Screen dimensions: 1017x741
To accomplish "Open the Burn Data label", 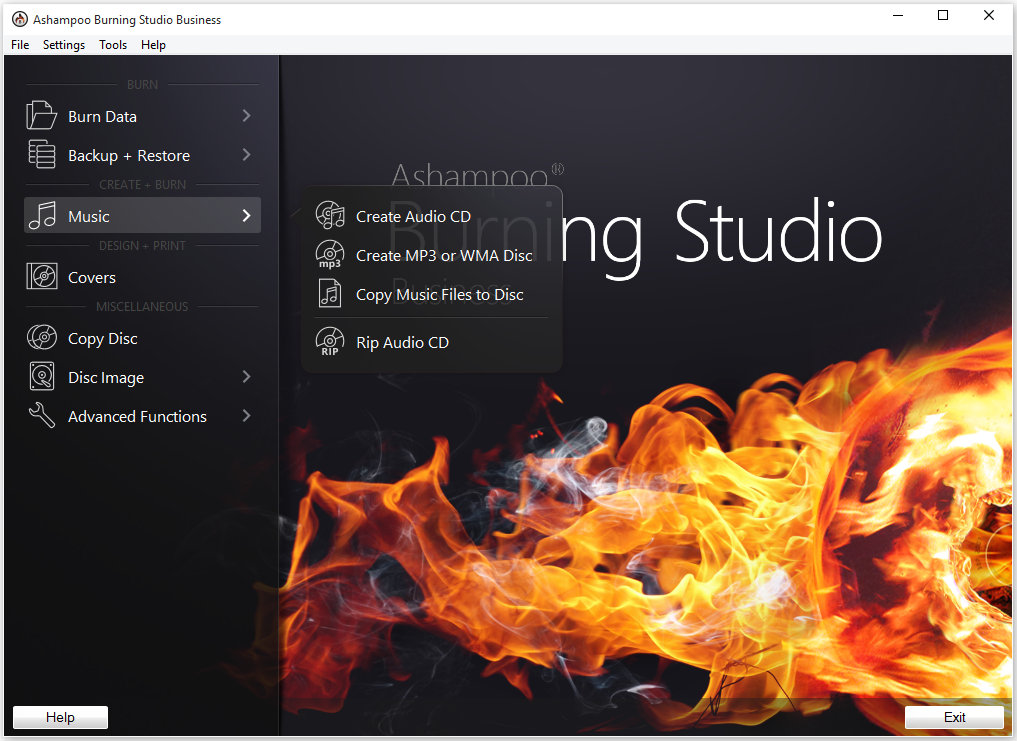I will click(x=102, y=116).
